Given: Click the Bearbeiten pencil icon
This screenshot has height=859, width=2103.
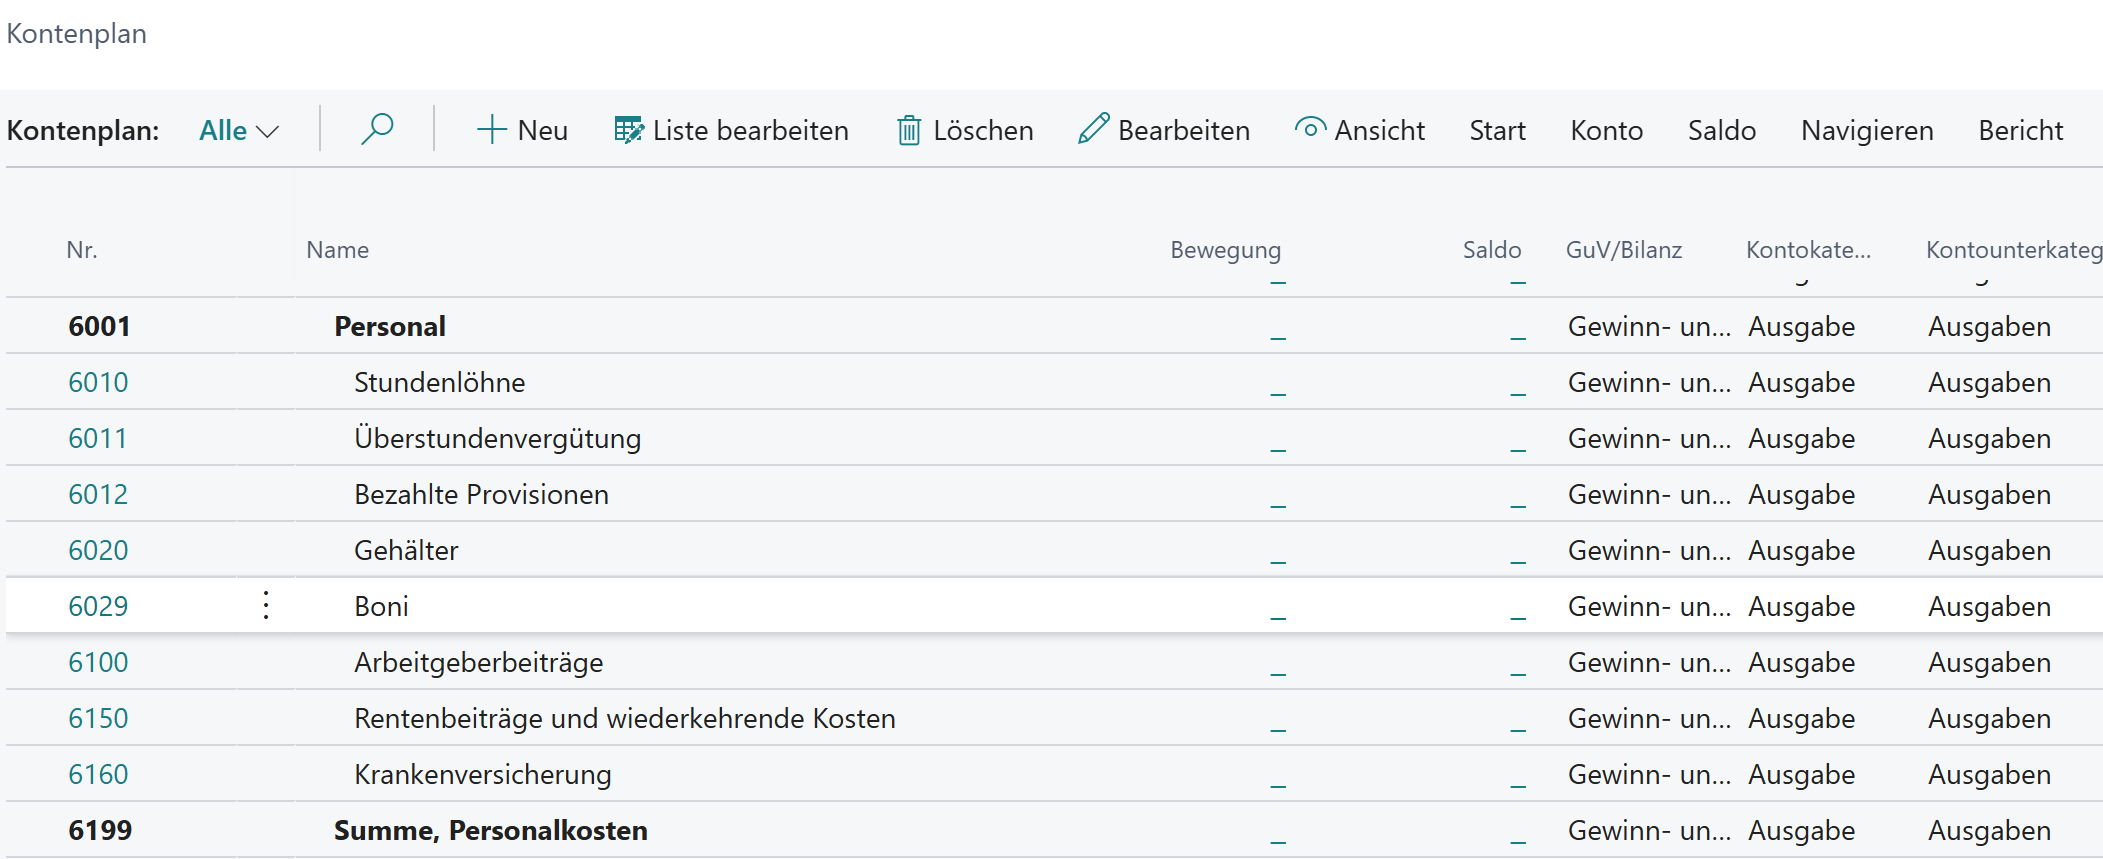Looking at the screenshot, I should pyautogui.click(x=1093, y=130).
